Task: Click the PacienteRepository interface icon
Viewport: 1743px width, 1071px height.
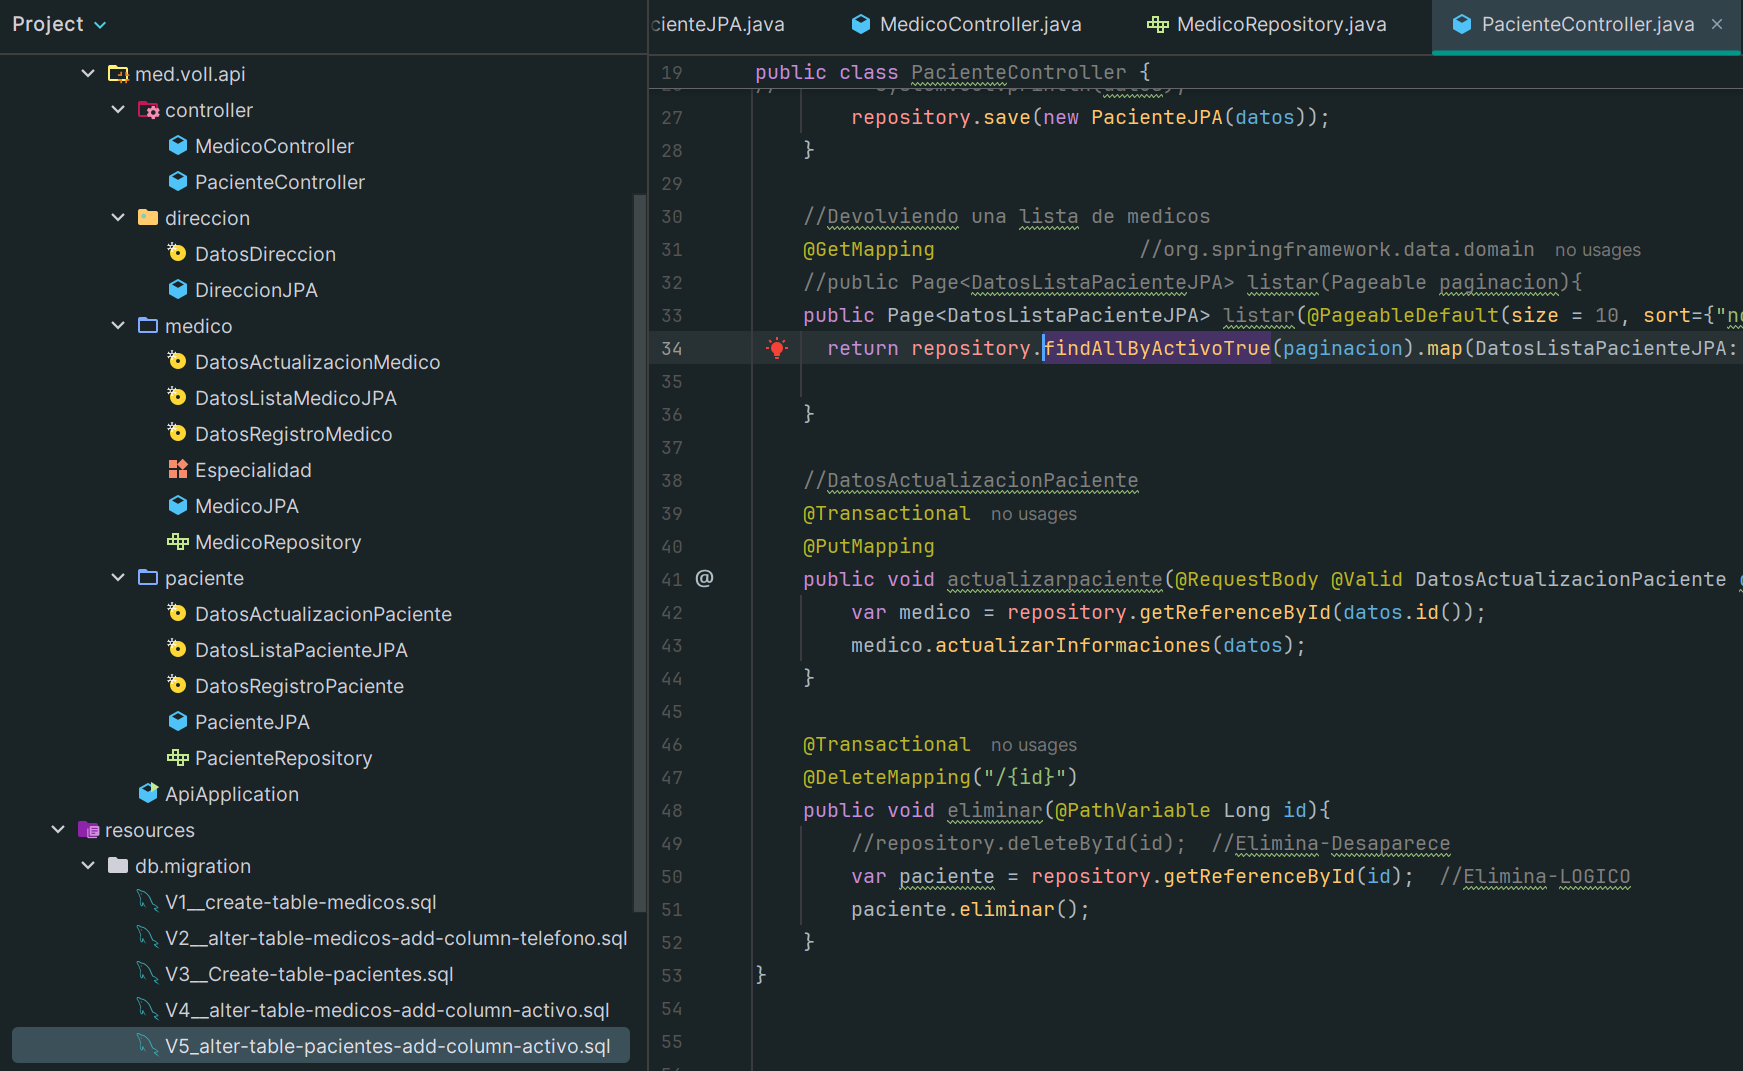Action: tap(178, 758)
